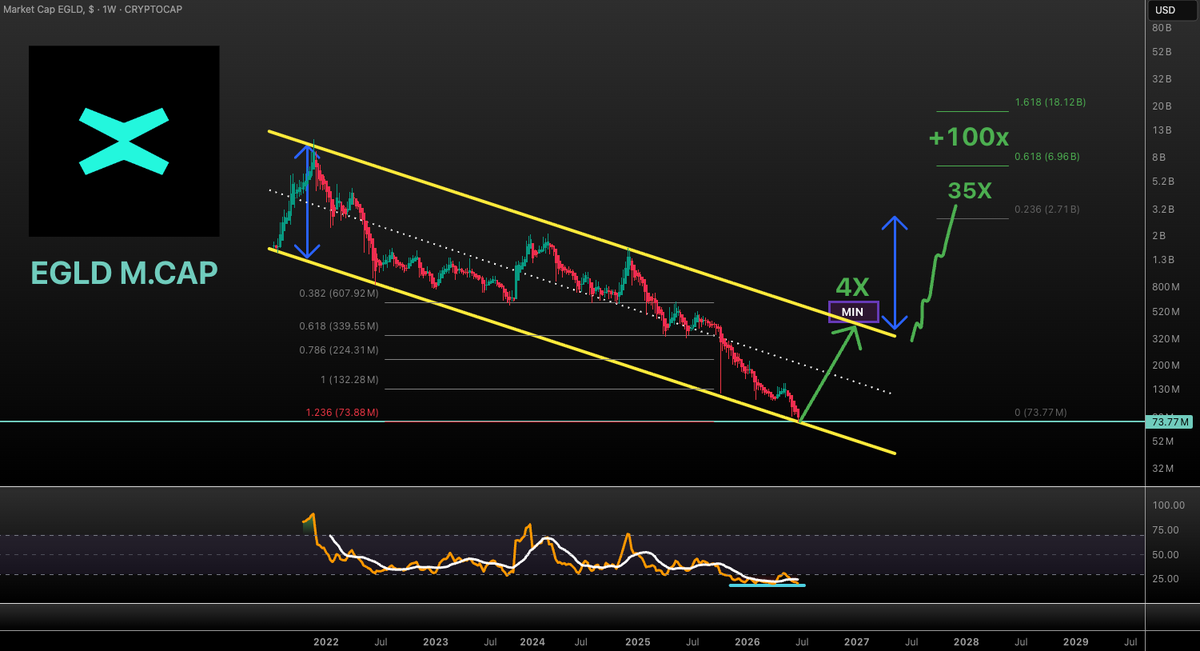The width and height of the screenshot is (1200, 651).
Task: Click 32M on the price axis
Action: (1162, 468)
